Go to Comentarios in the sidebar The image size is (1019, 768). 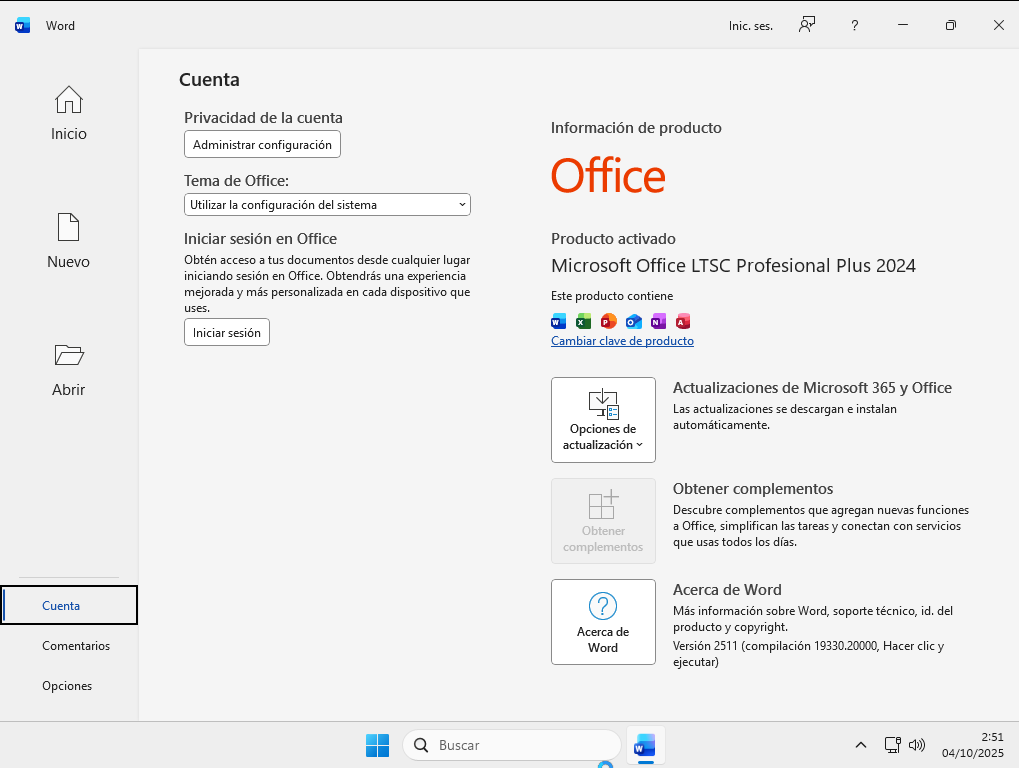pyautogui.click(x=76, y=646)
